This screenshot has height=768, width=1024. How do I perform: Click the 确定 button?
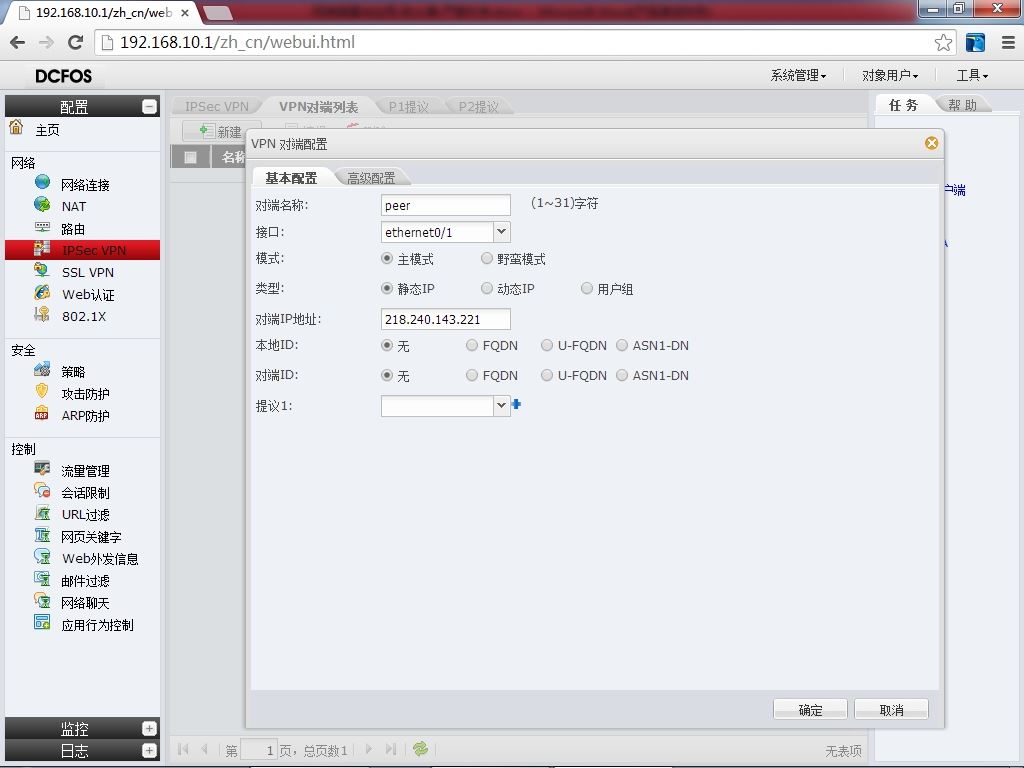(810, 710)
